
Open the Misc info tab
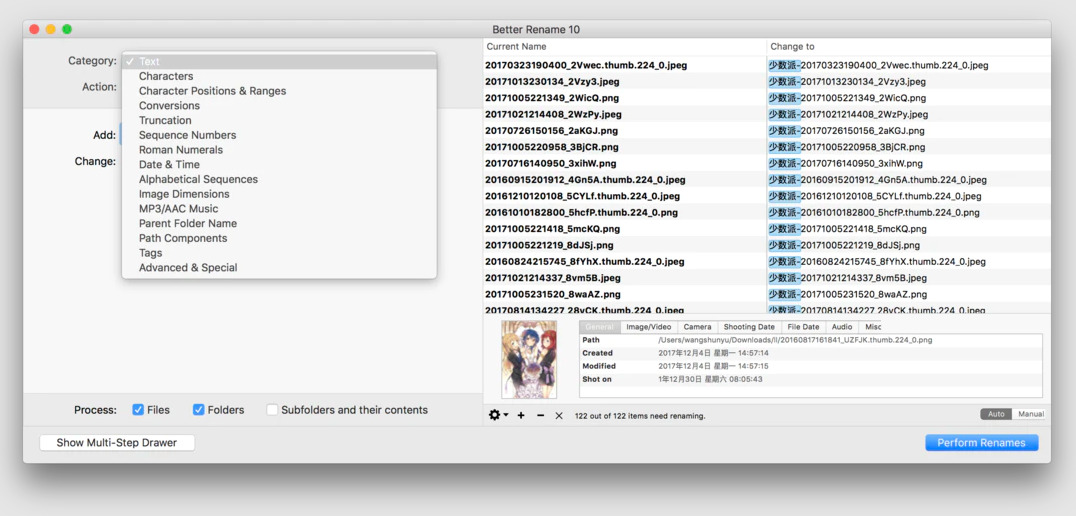point(872,327)
